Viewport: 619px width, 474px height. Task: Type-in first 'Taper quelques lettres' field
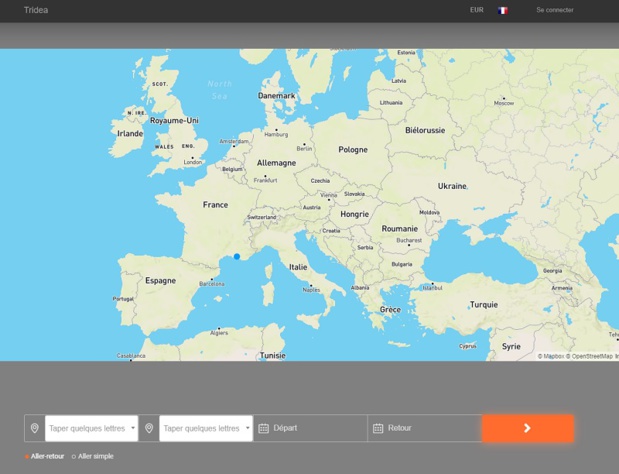point(86,428)
